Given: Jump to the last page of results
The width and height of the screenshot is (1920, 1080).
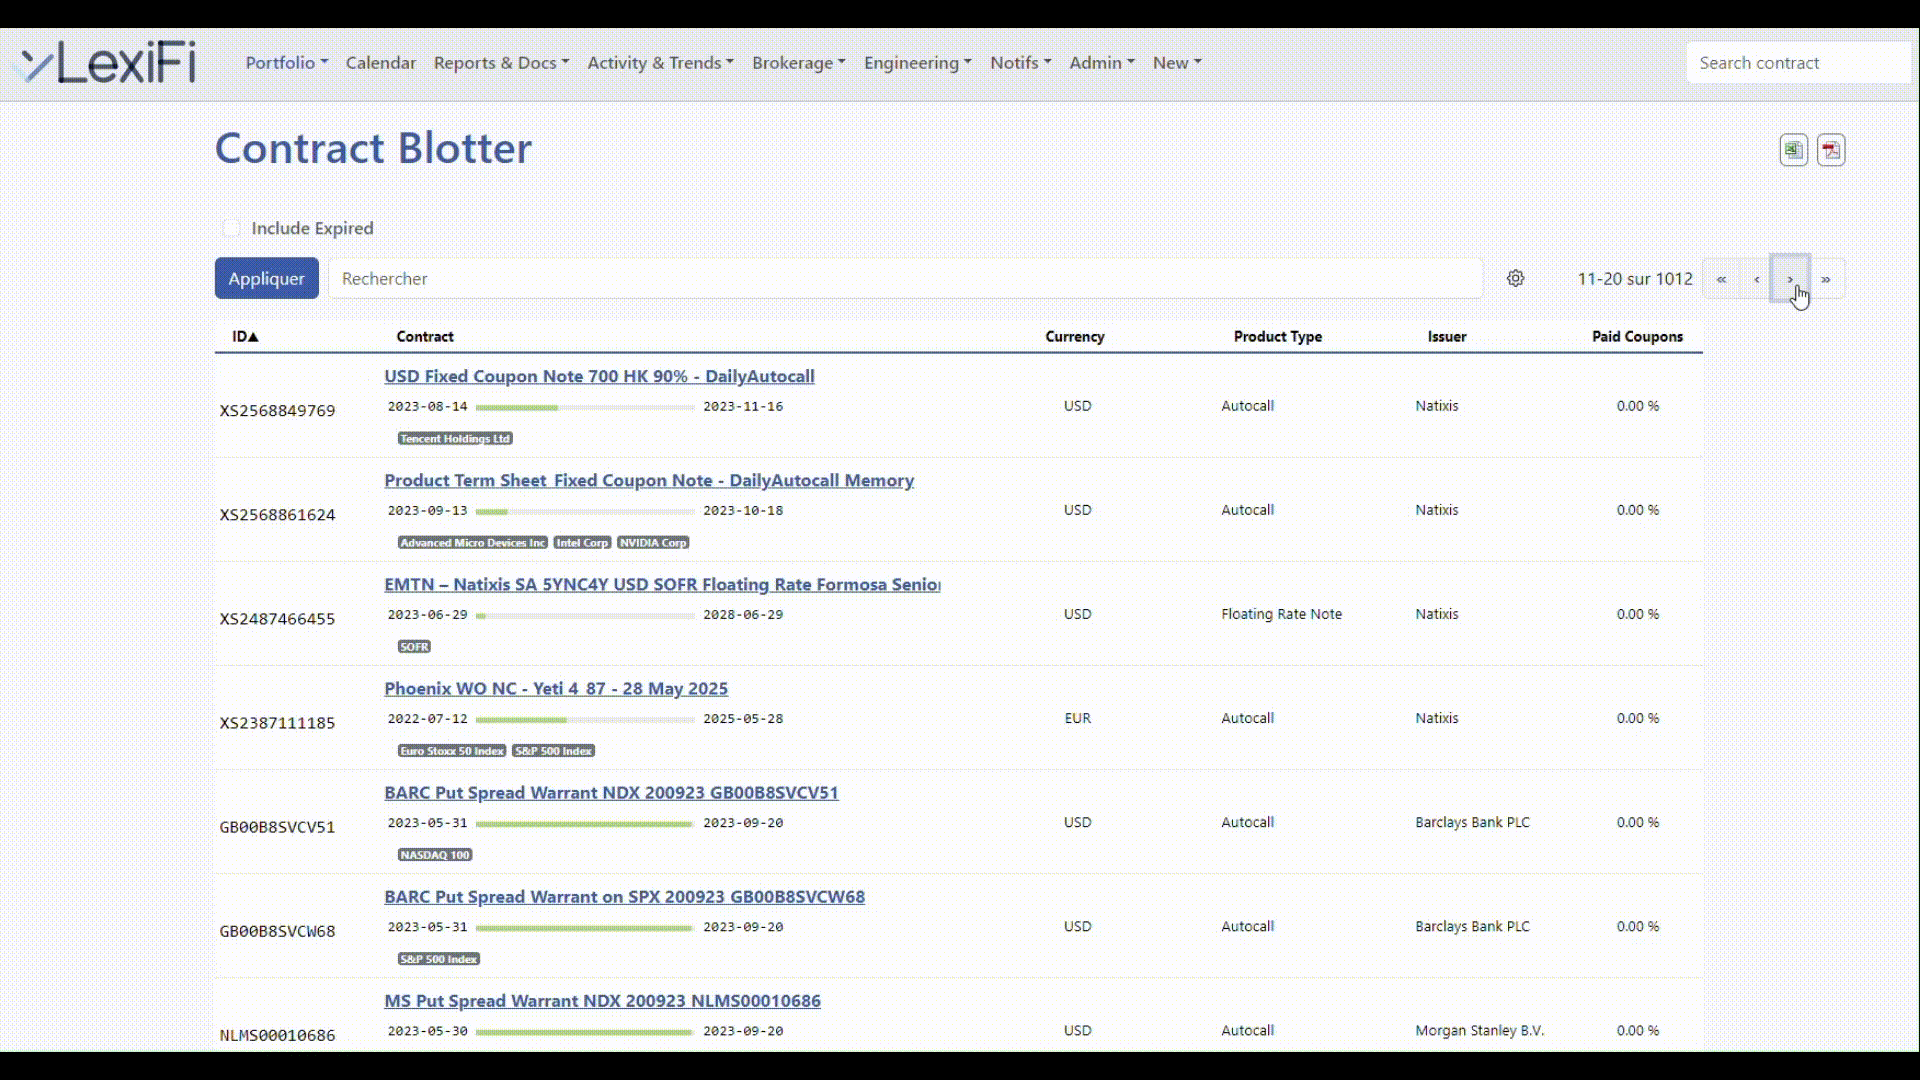Looking at the screenshot, I should (1826, 279).
